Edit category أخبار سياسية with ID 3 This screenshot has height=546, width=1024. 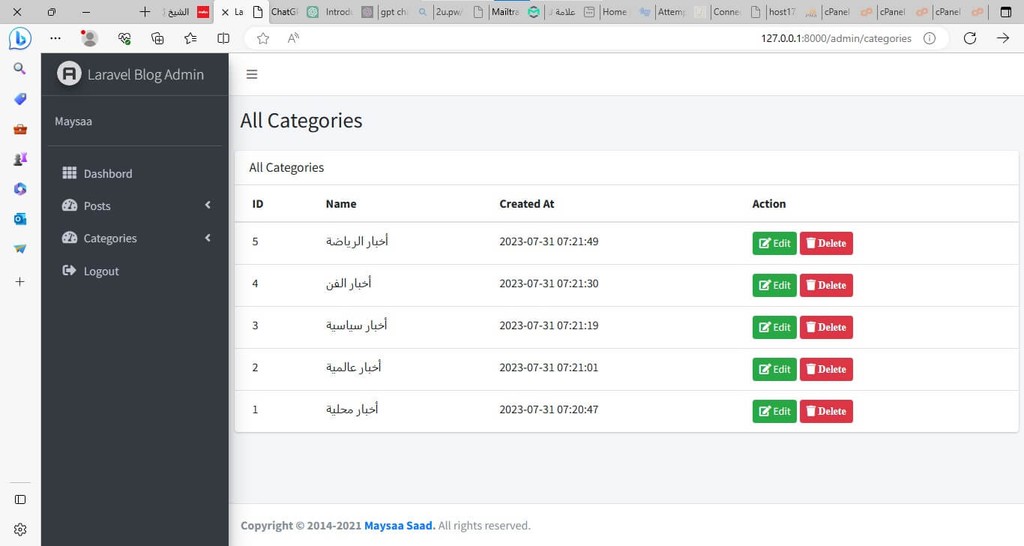[x=774, y=327]
